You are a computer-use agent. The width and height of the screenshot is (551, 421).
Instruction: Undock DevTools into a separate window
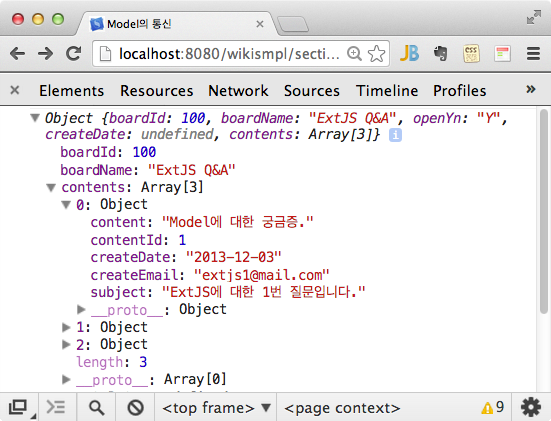click(x=18, y=408)
